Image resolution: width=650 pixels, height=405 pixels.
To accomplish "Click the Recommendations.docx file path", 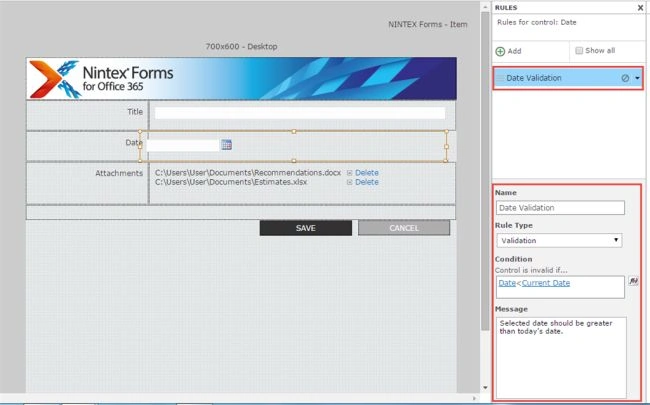I will point(248,172).
